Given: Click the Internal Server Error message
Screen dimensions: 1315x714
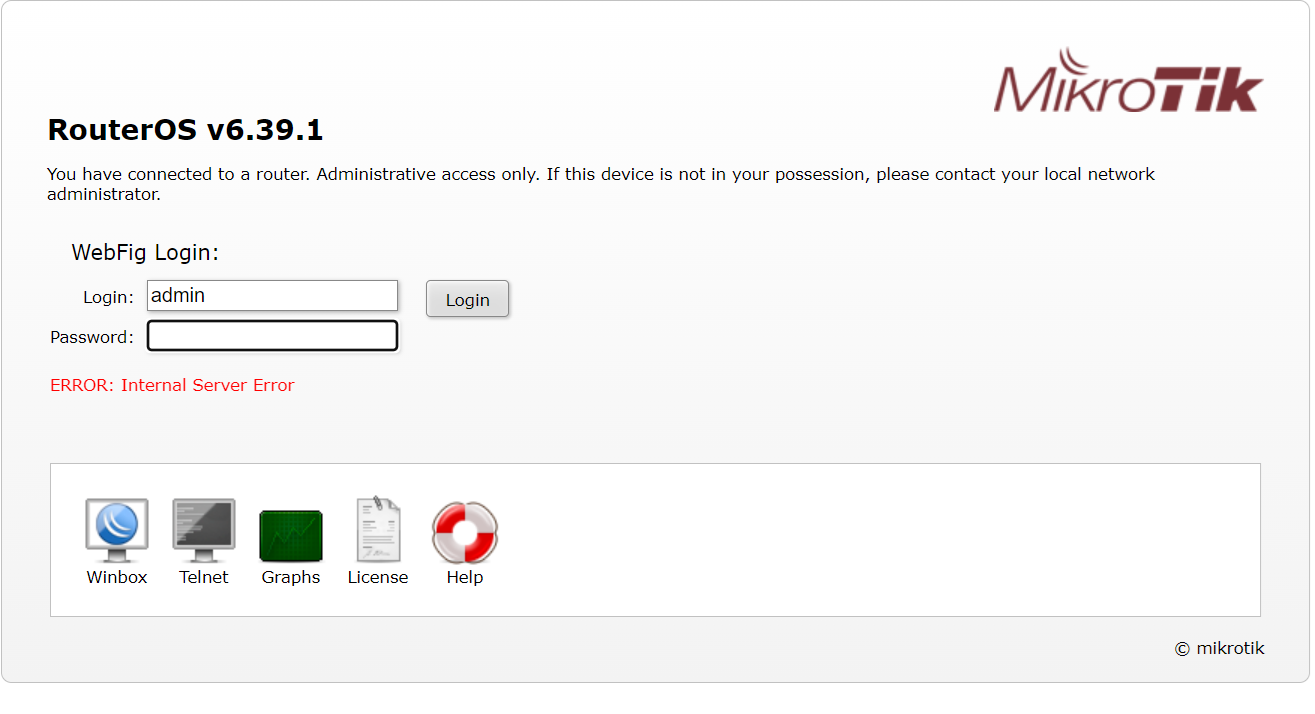Looking at the screenshot, I should coord(172,385).
